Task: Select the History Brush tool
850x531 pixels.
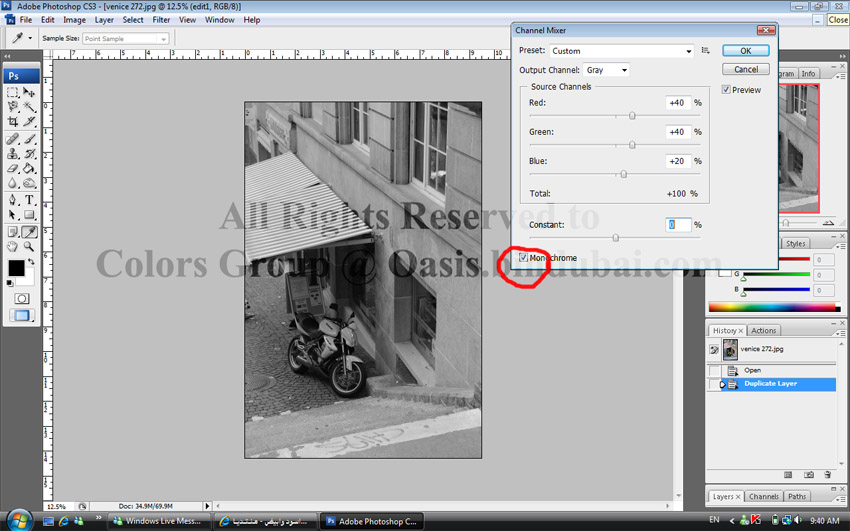Action: [29, 154]
